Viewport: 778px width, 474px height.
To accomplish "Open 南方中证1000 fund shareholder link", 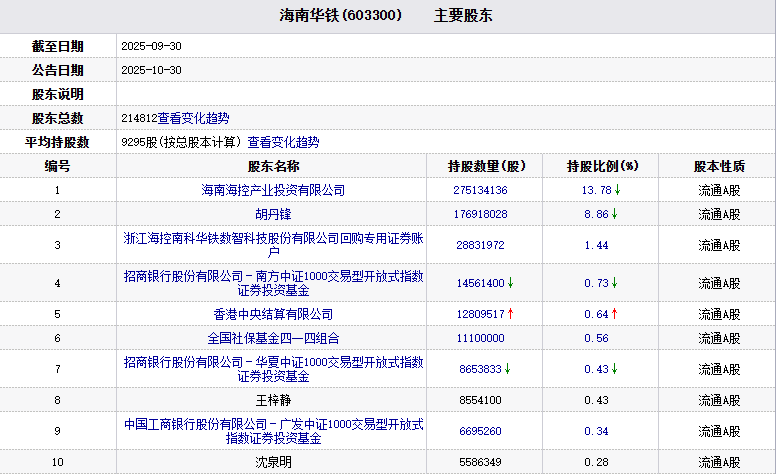I will [x=273, y=283].
